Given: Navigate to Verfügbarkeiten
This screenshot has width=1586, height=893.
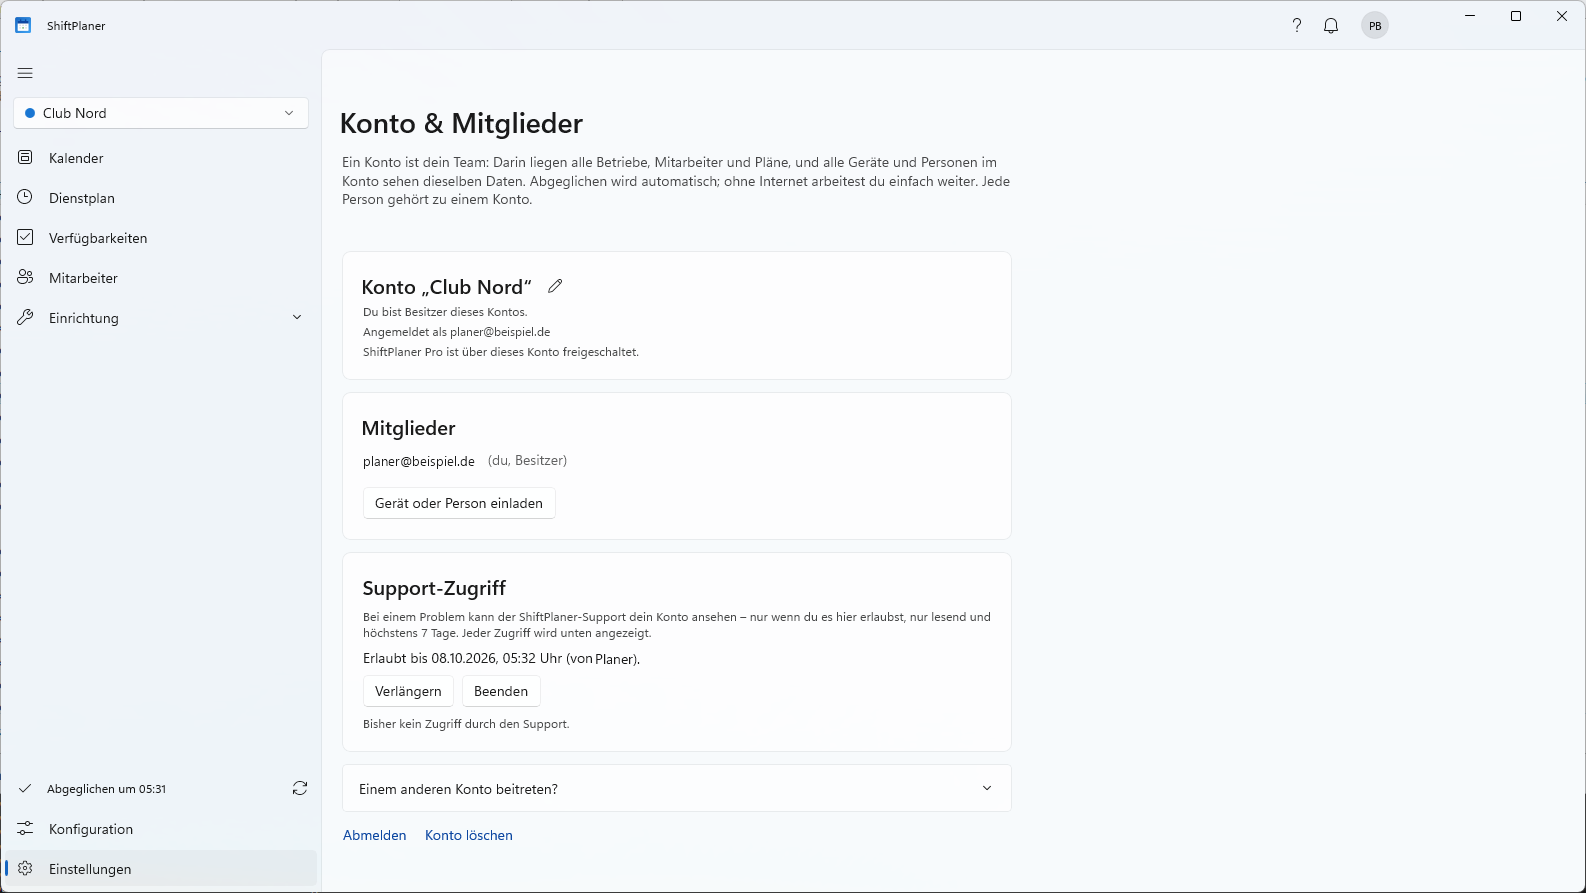Looking at the screenshot, I should pyautogui.click(x=161, y=238).
